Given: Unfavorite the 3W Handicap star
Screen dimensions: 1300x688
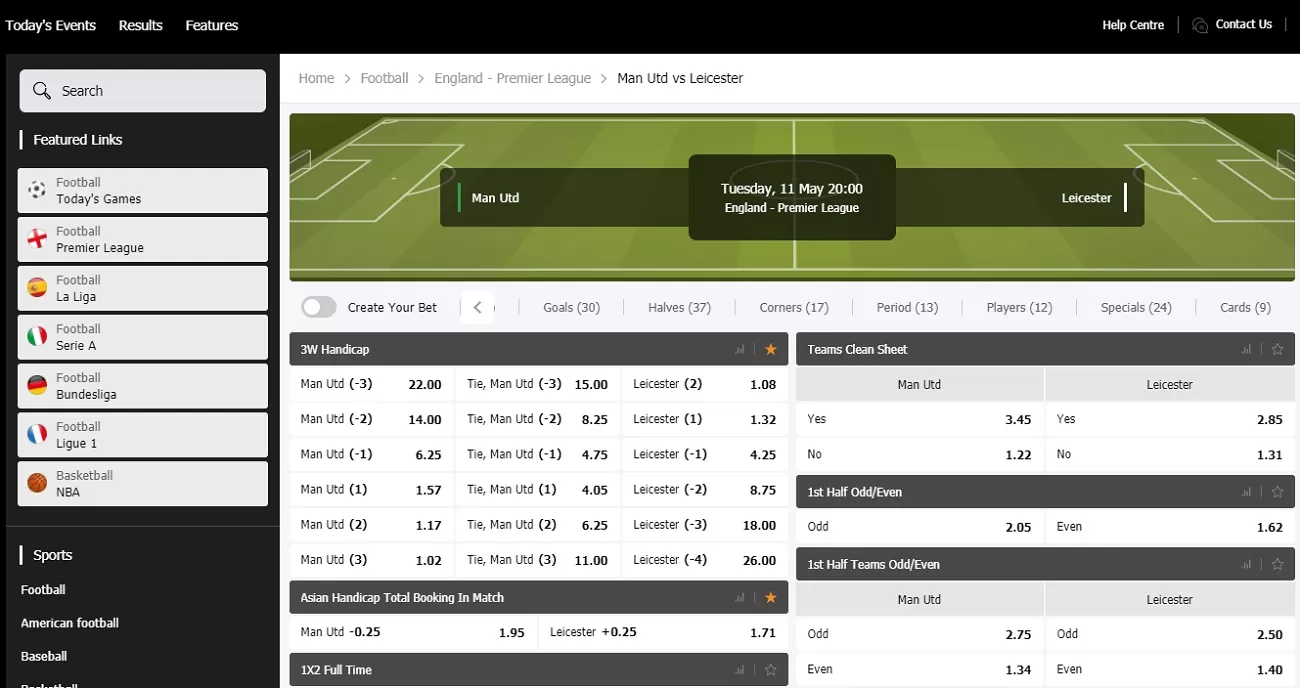Looking at the screenshot, I should pos(770,350).
